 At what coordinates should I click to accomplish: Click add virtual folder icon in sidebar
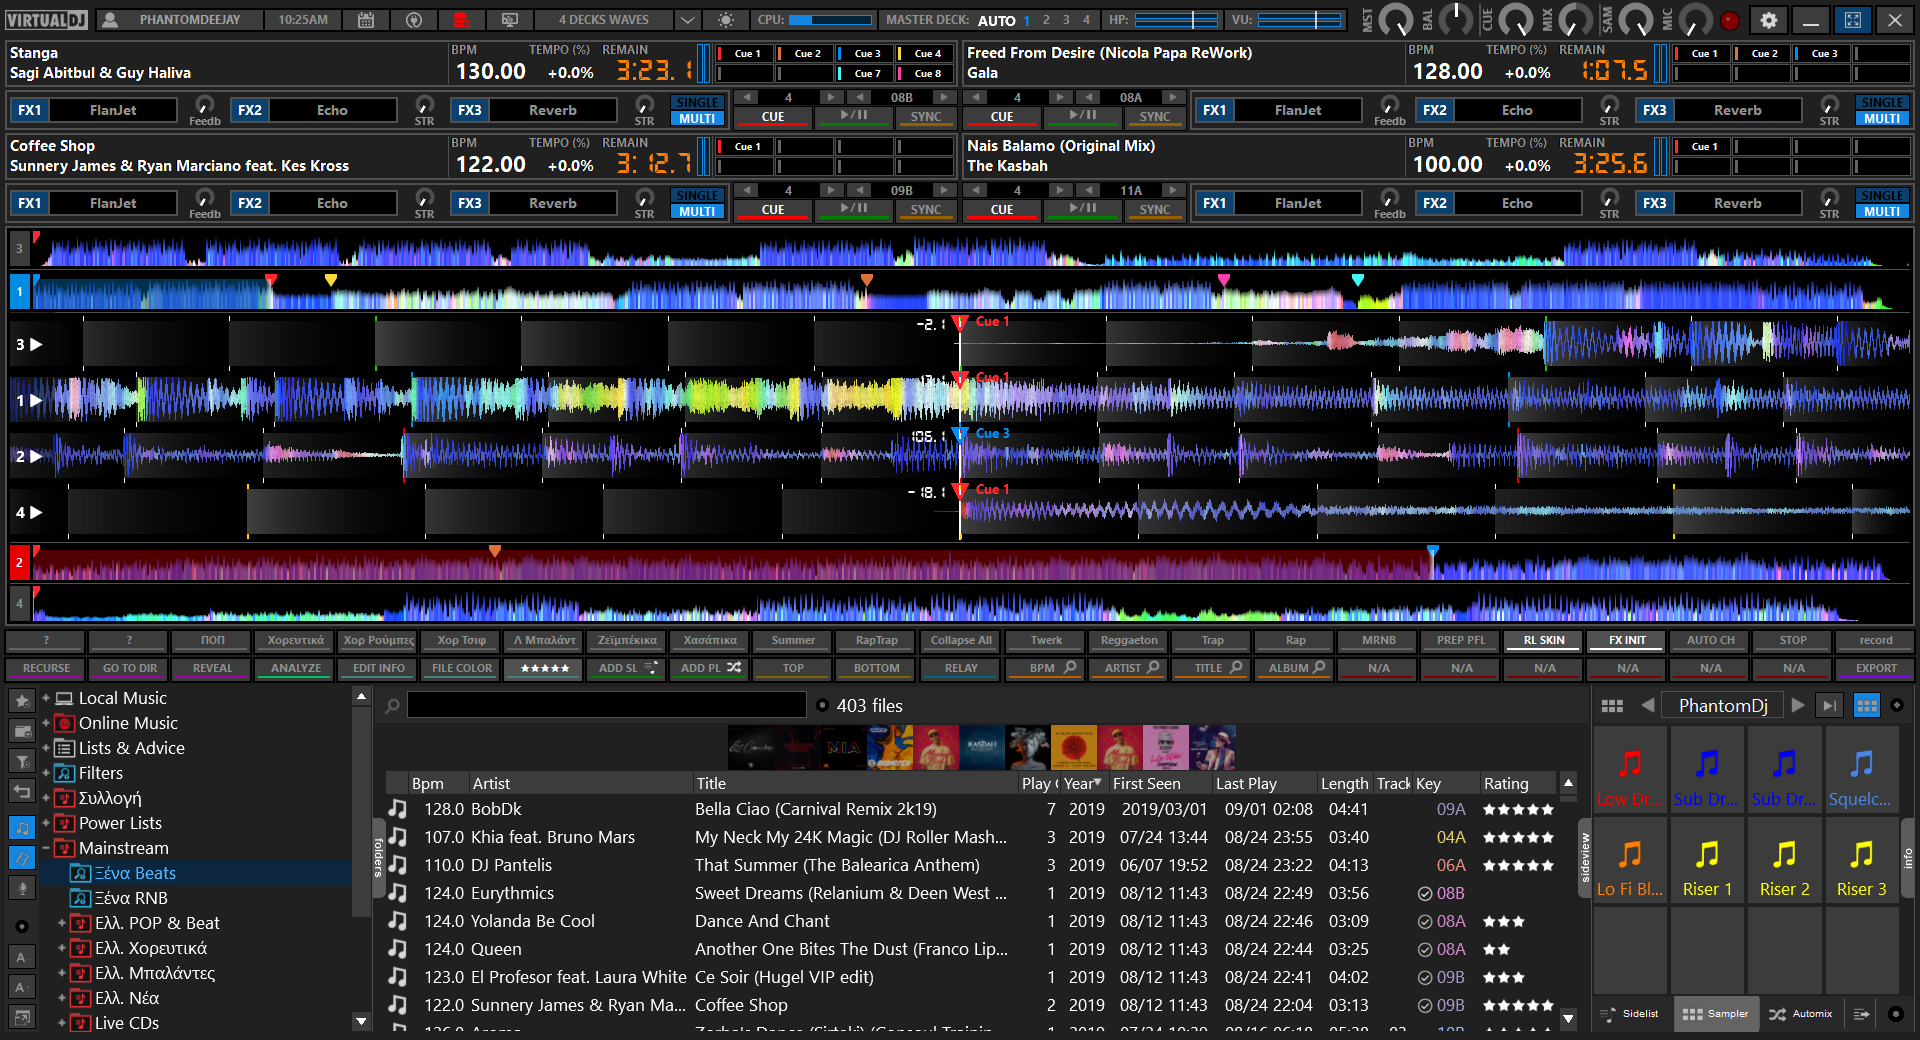22,731
